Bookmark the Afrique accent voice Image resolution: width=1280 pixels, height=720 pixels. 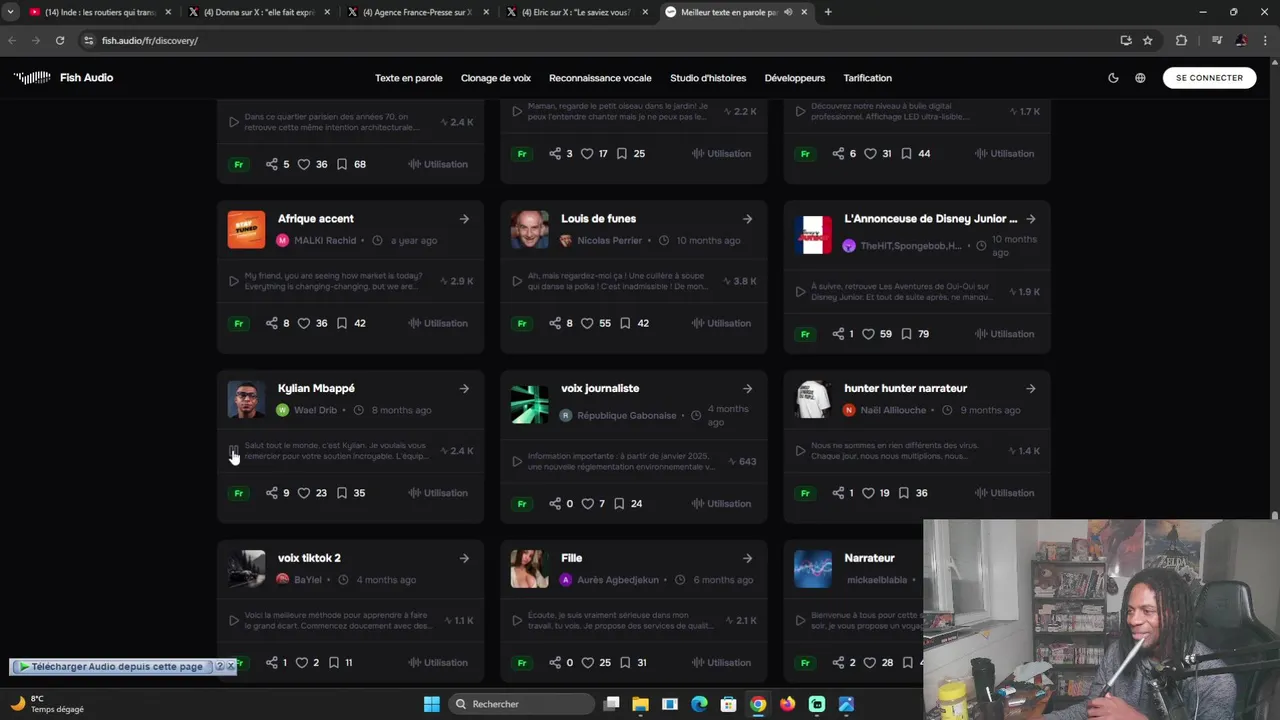(342, 323)
